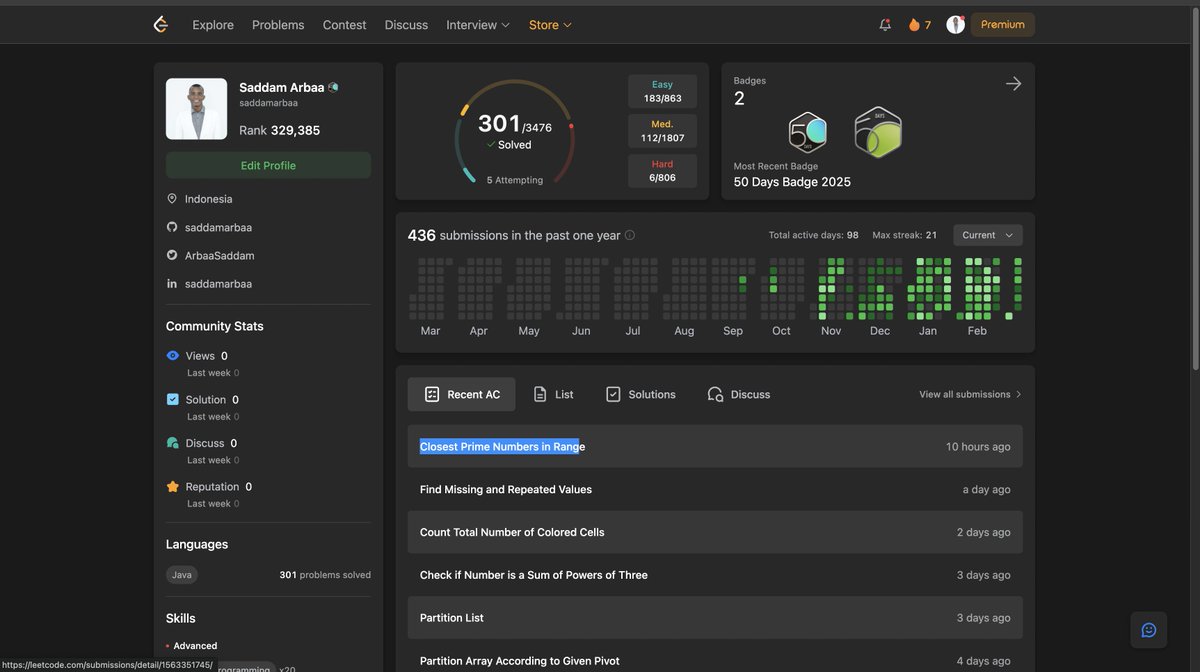Open the chat support bubble icon
Viewport: 1200px width, 672px height.
[x=1149, y=630]
